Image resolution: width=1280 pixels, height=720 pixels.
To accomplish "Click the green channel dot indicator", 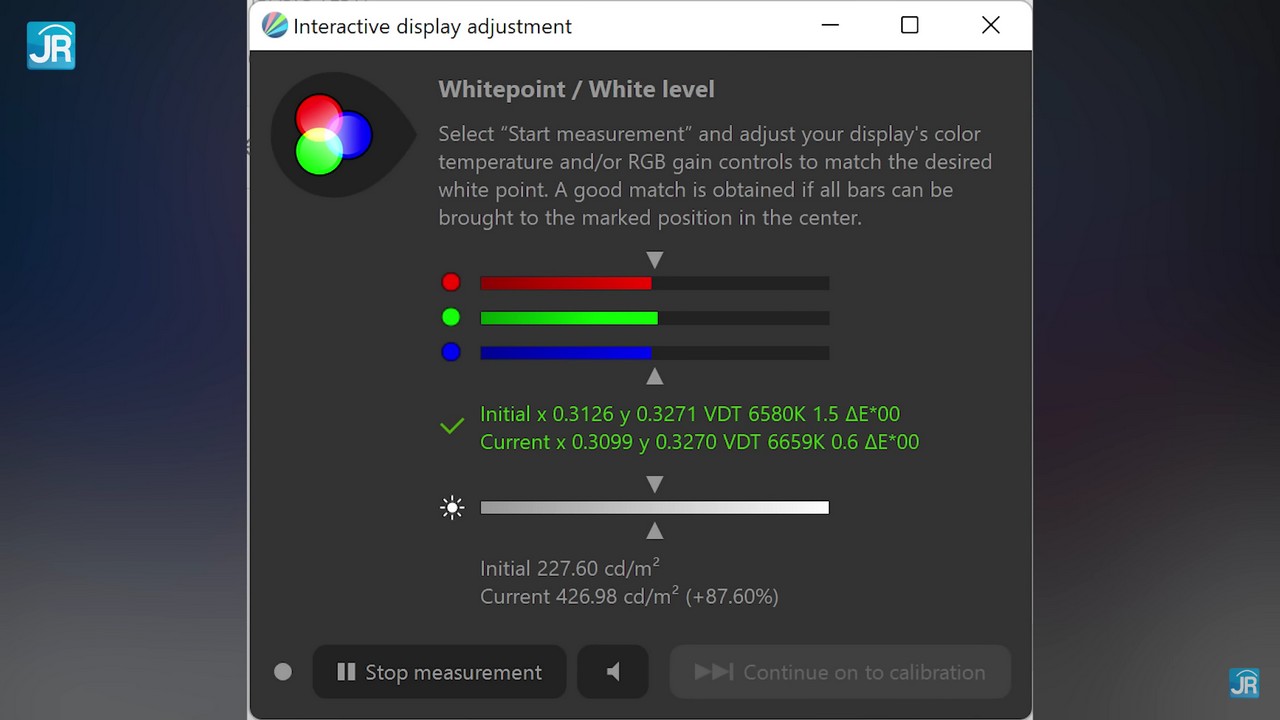I will (451, 318).
